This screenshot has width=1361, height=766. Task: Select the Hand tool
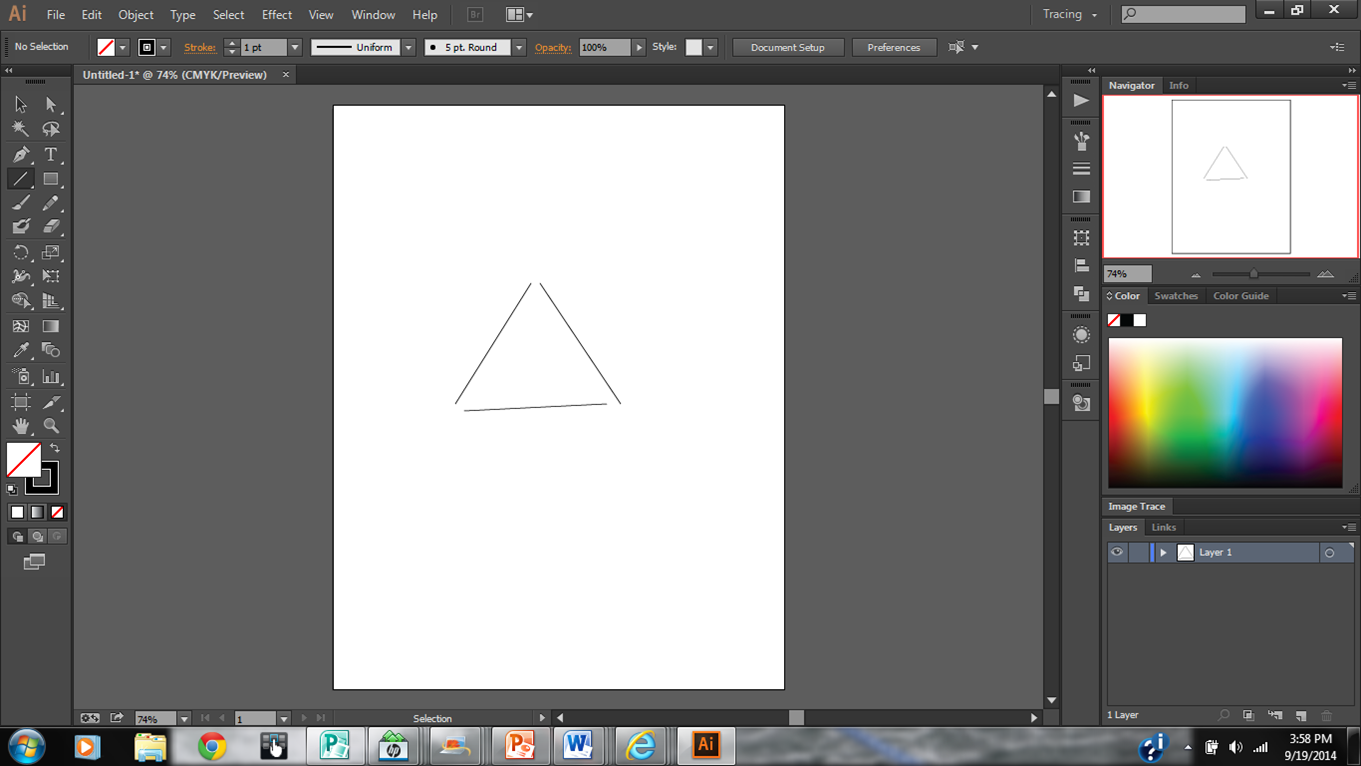[x=21, y=426]
